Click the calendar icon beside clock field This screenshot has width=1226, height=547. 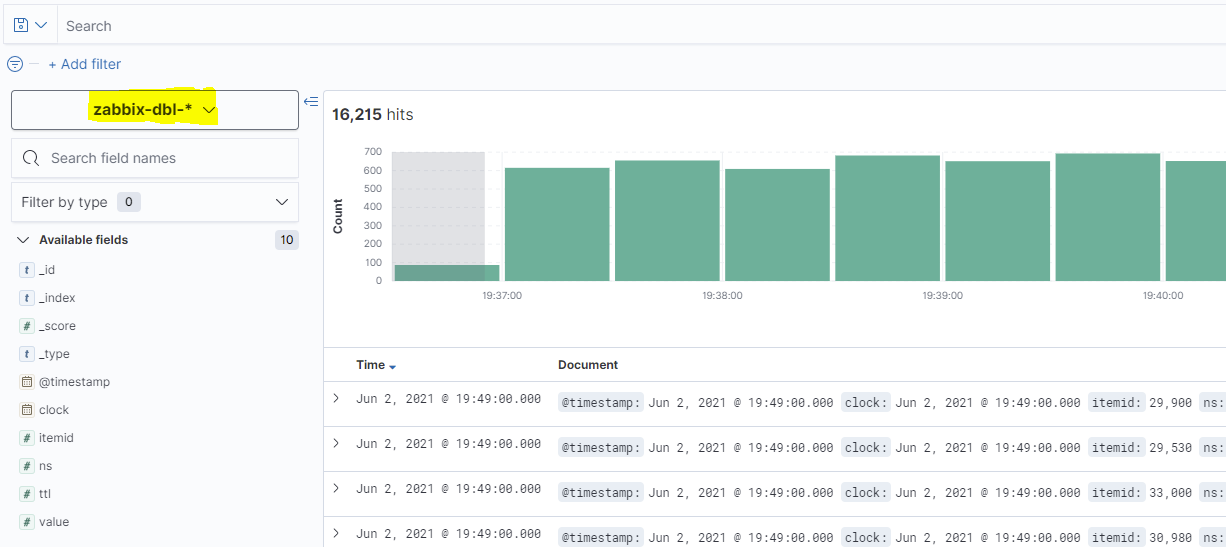click(27, 410)
